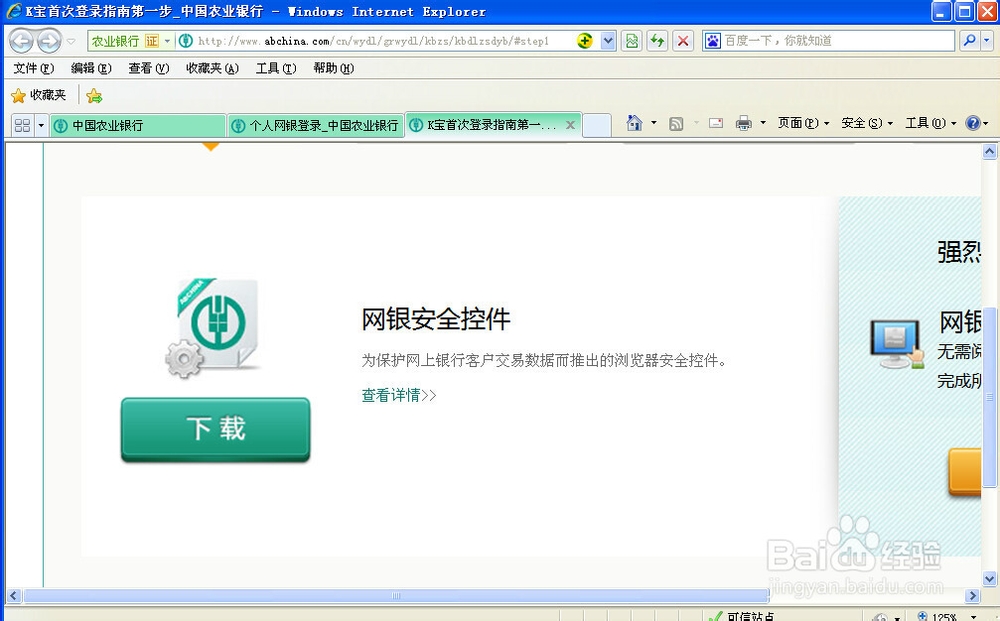This screenshot has height=621, width=1000.
Task: Open recent pages dropdown beside navigation arrows
Action: tap(71, 41)
